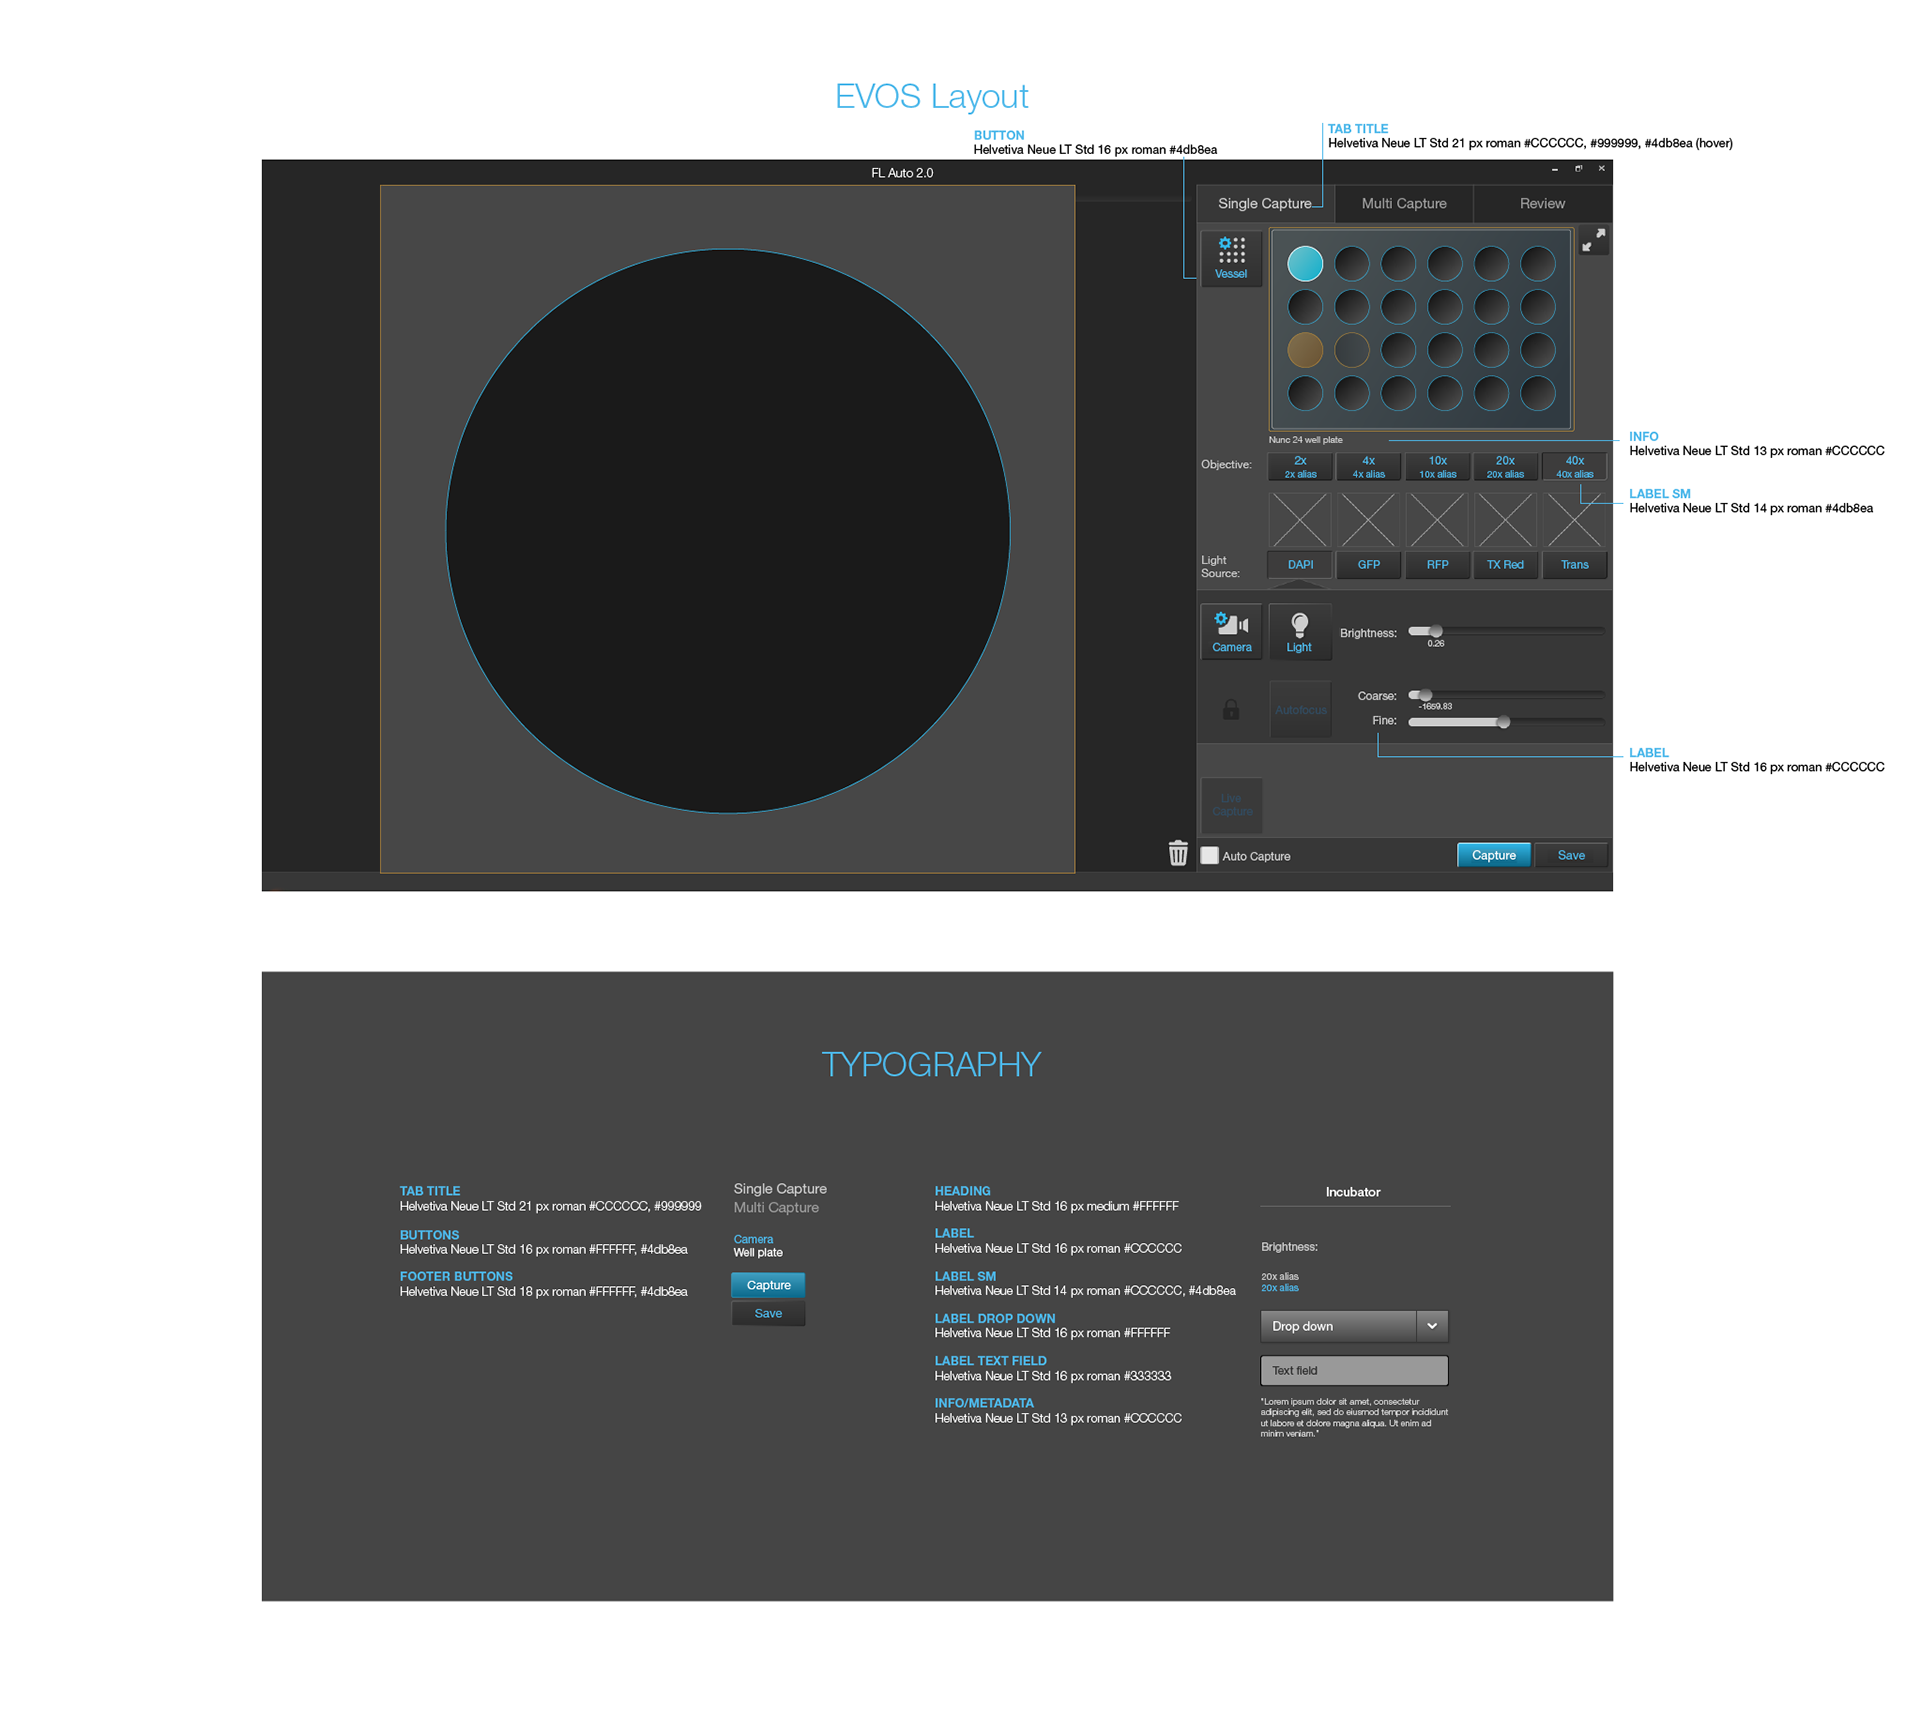Click into the sample Text field
Viewport: 1920px width, 1735px height.
(1354, 1371)
